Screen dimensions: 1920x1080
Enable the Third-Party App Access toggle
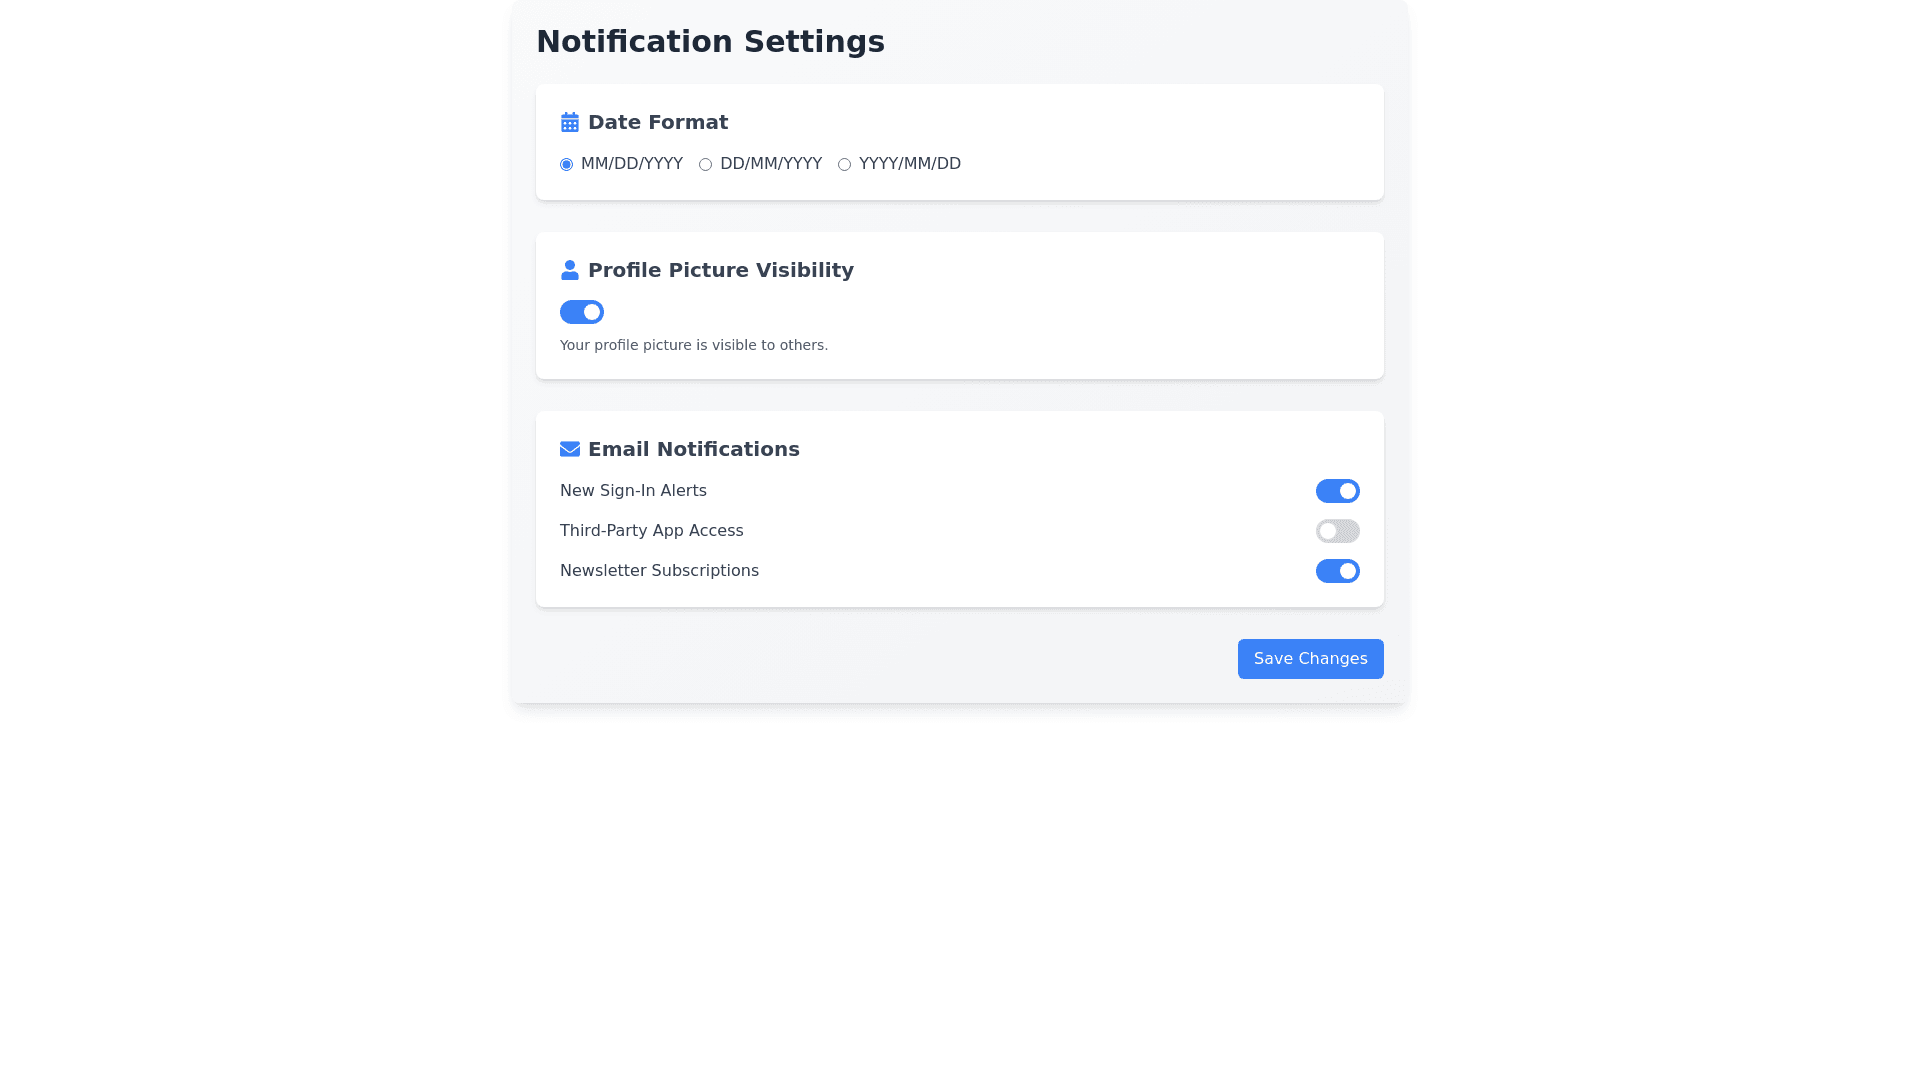point(1337,531)
